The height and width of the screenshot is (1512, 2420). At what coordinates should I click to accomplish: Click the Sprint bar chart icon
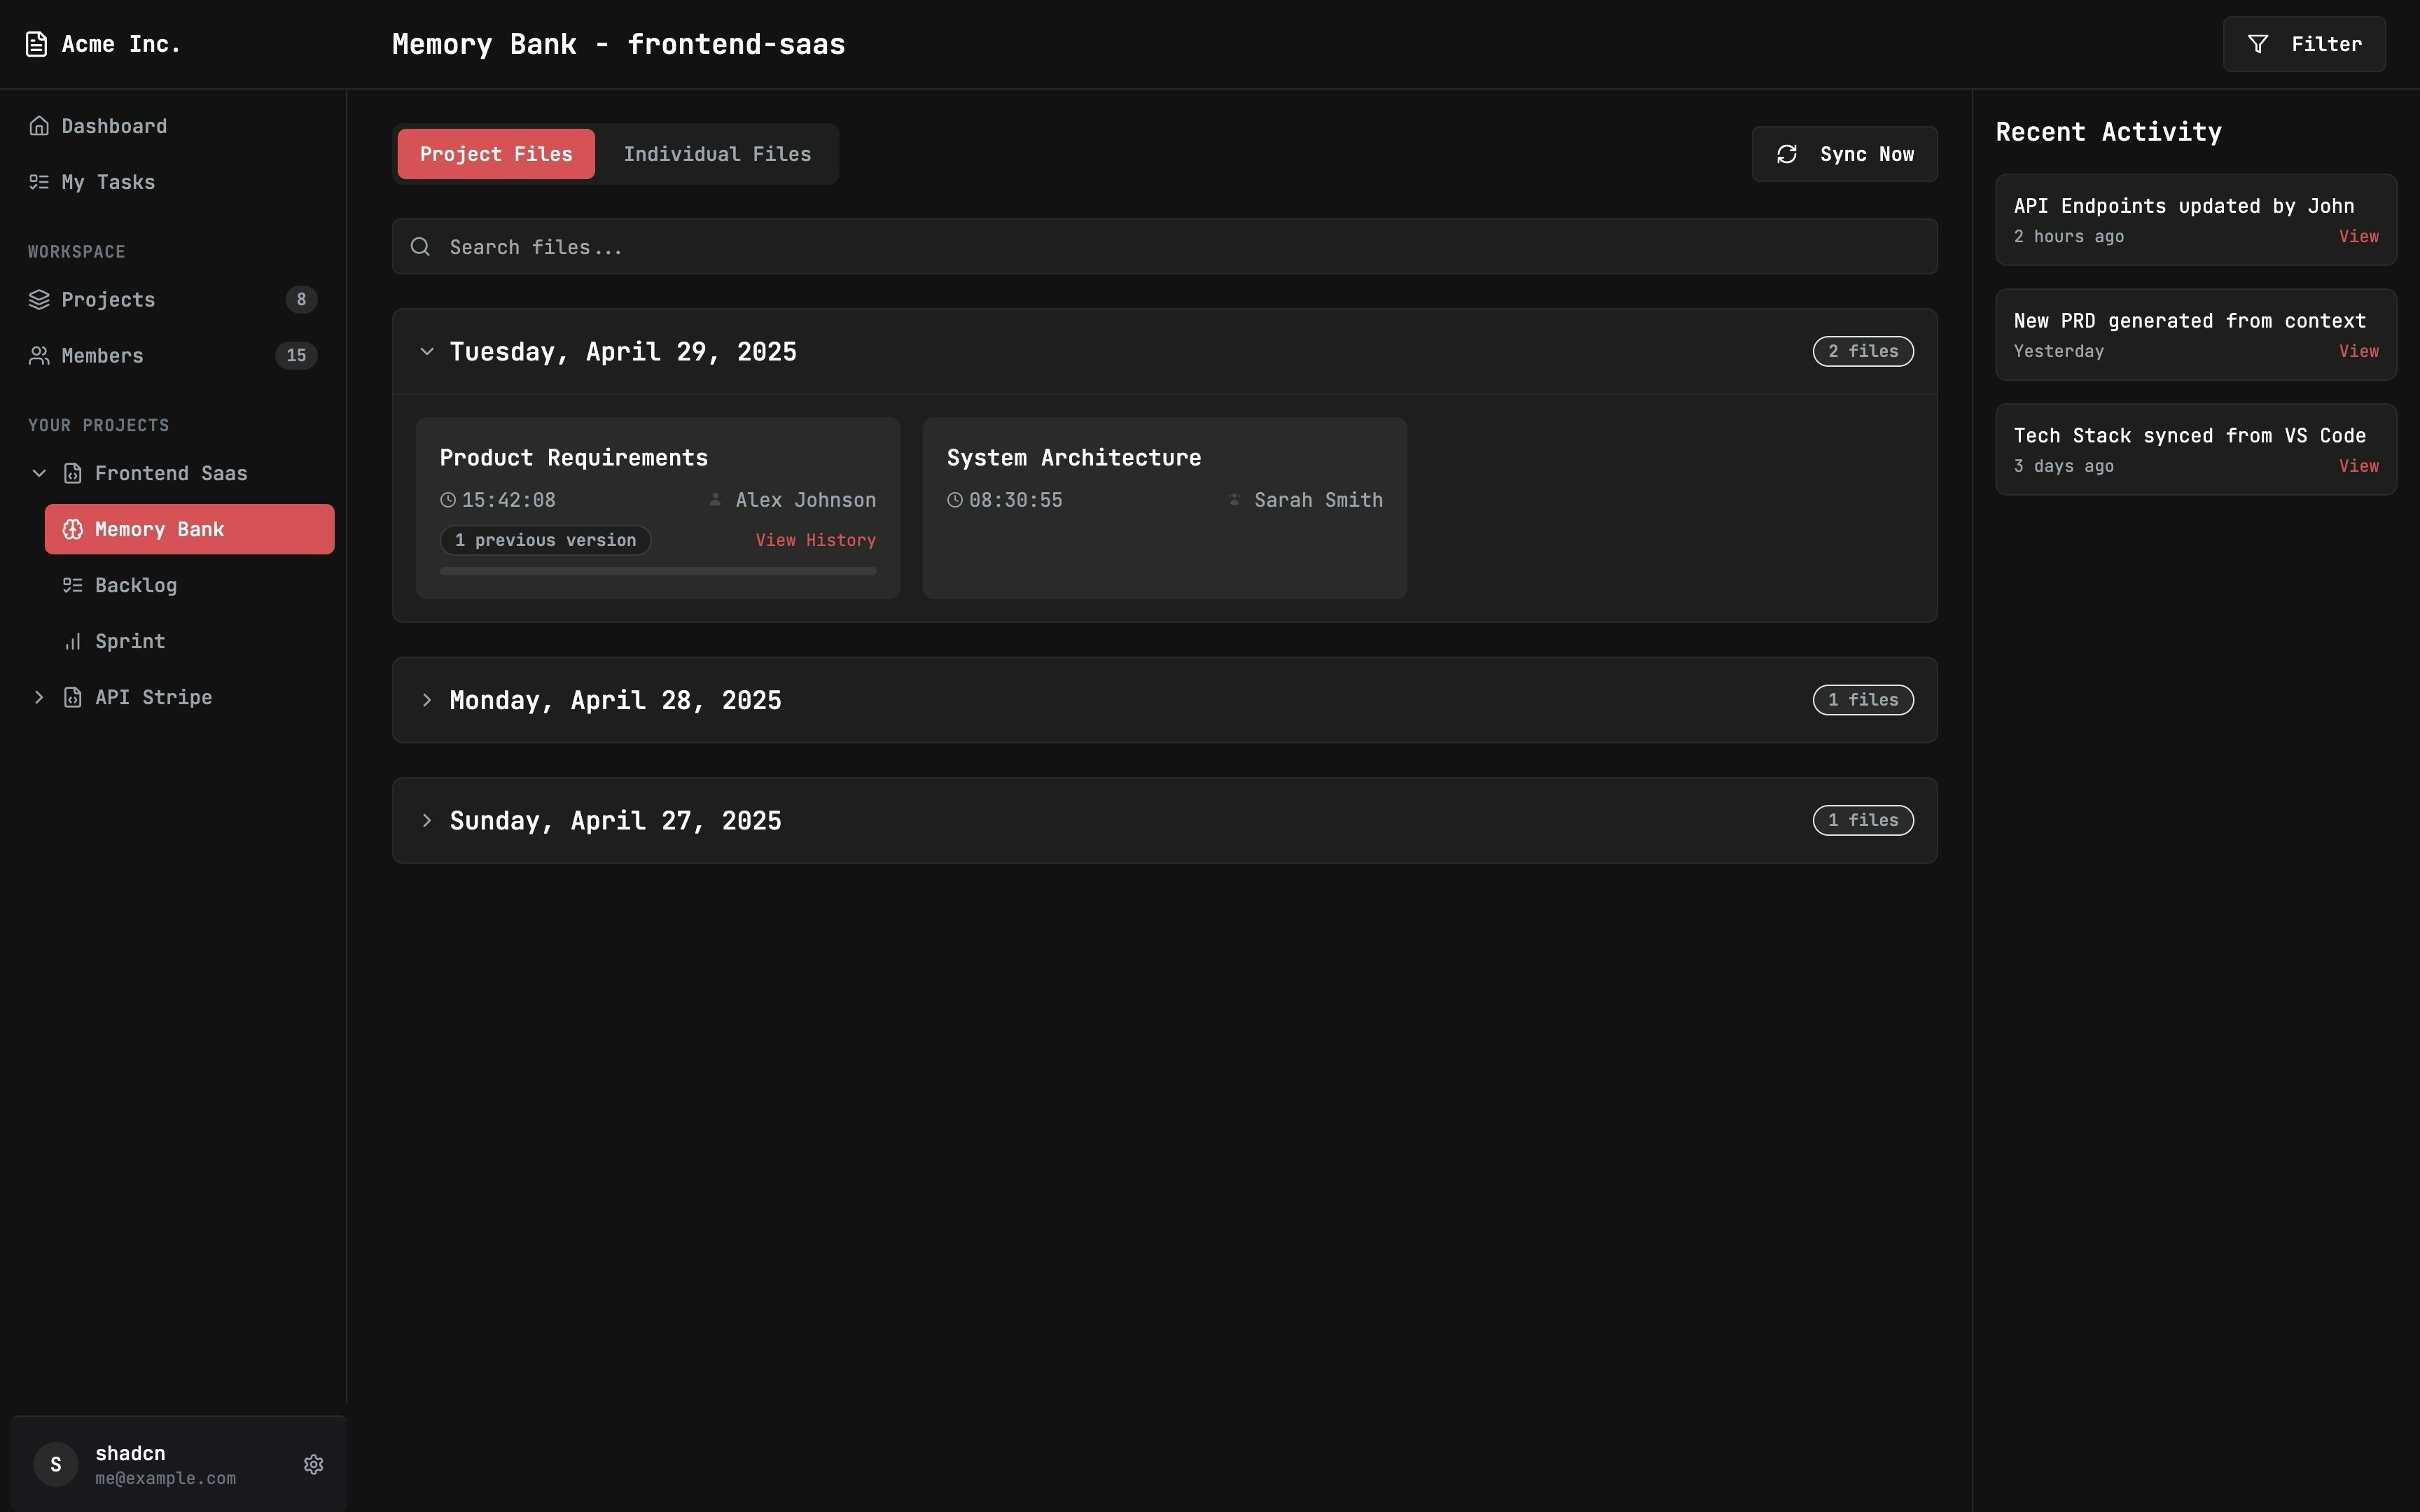click(72, 642)
